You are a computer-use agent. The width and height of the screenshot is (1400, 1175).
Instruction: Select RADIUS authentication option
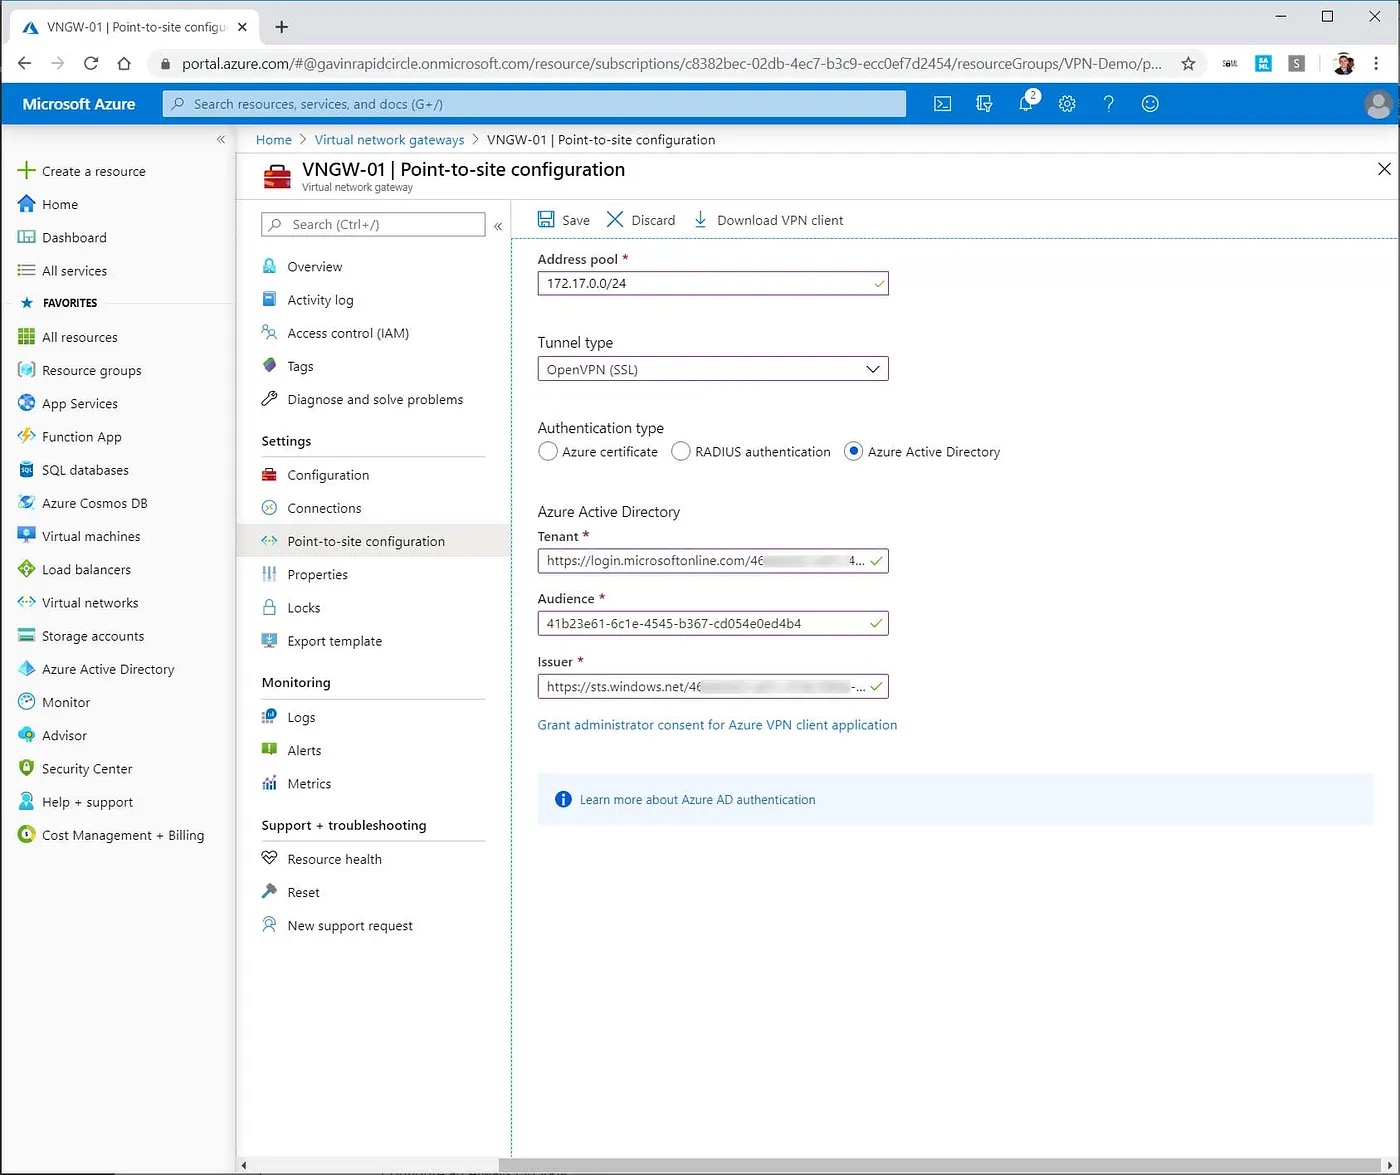681,451
